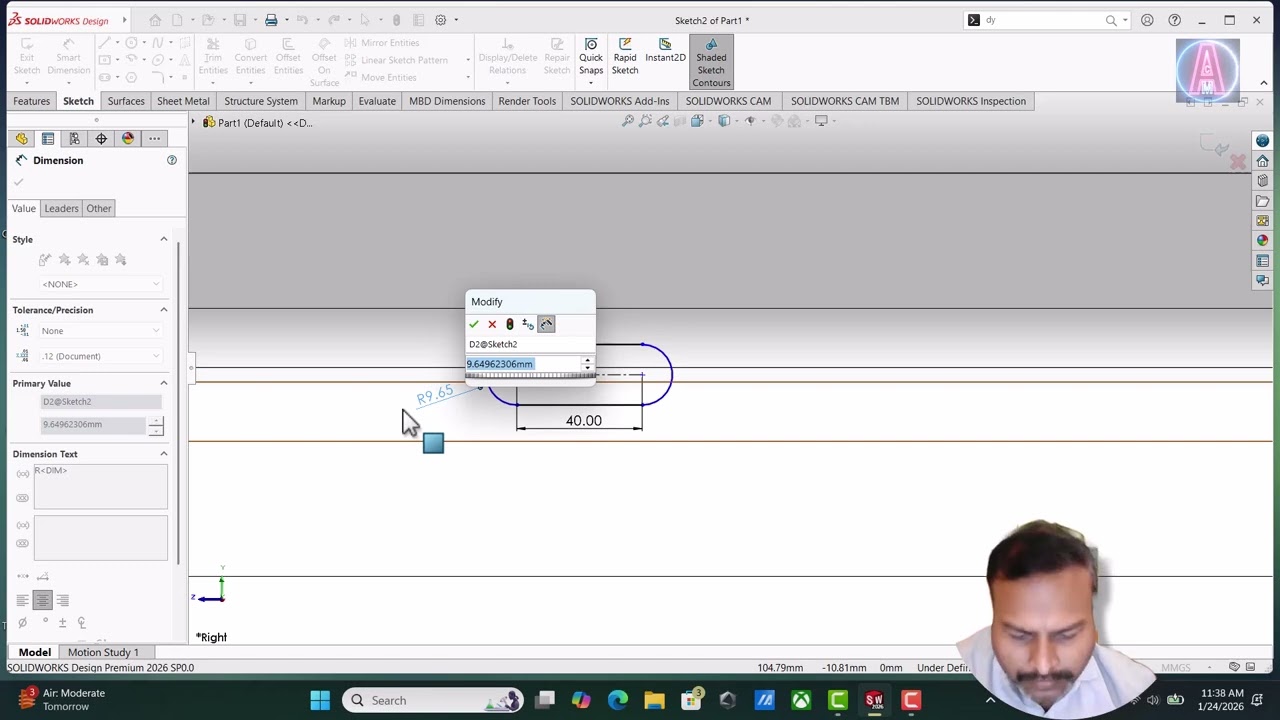
Task: Open File Explorer from the taskbar
Action: [654, 700]
